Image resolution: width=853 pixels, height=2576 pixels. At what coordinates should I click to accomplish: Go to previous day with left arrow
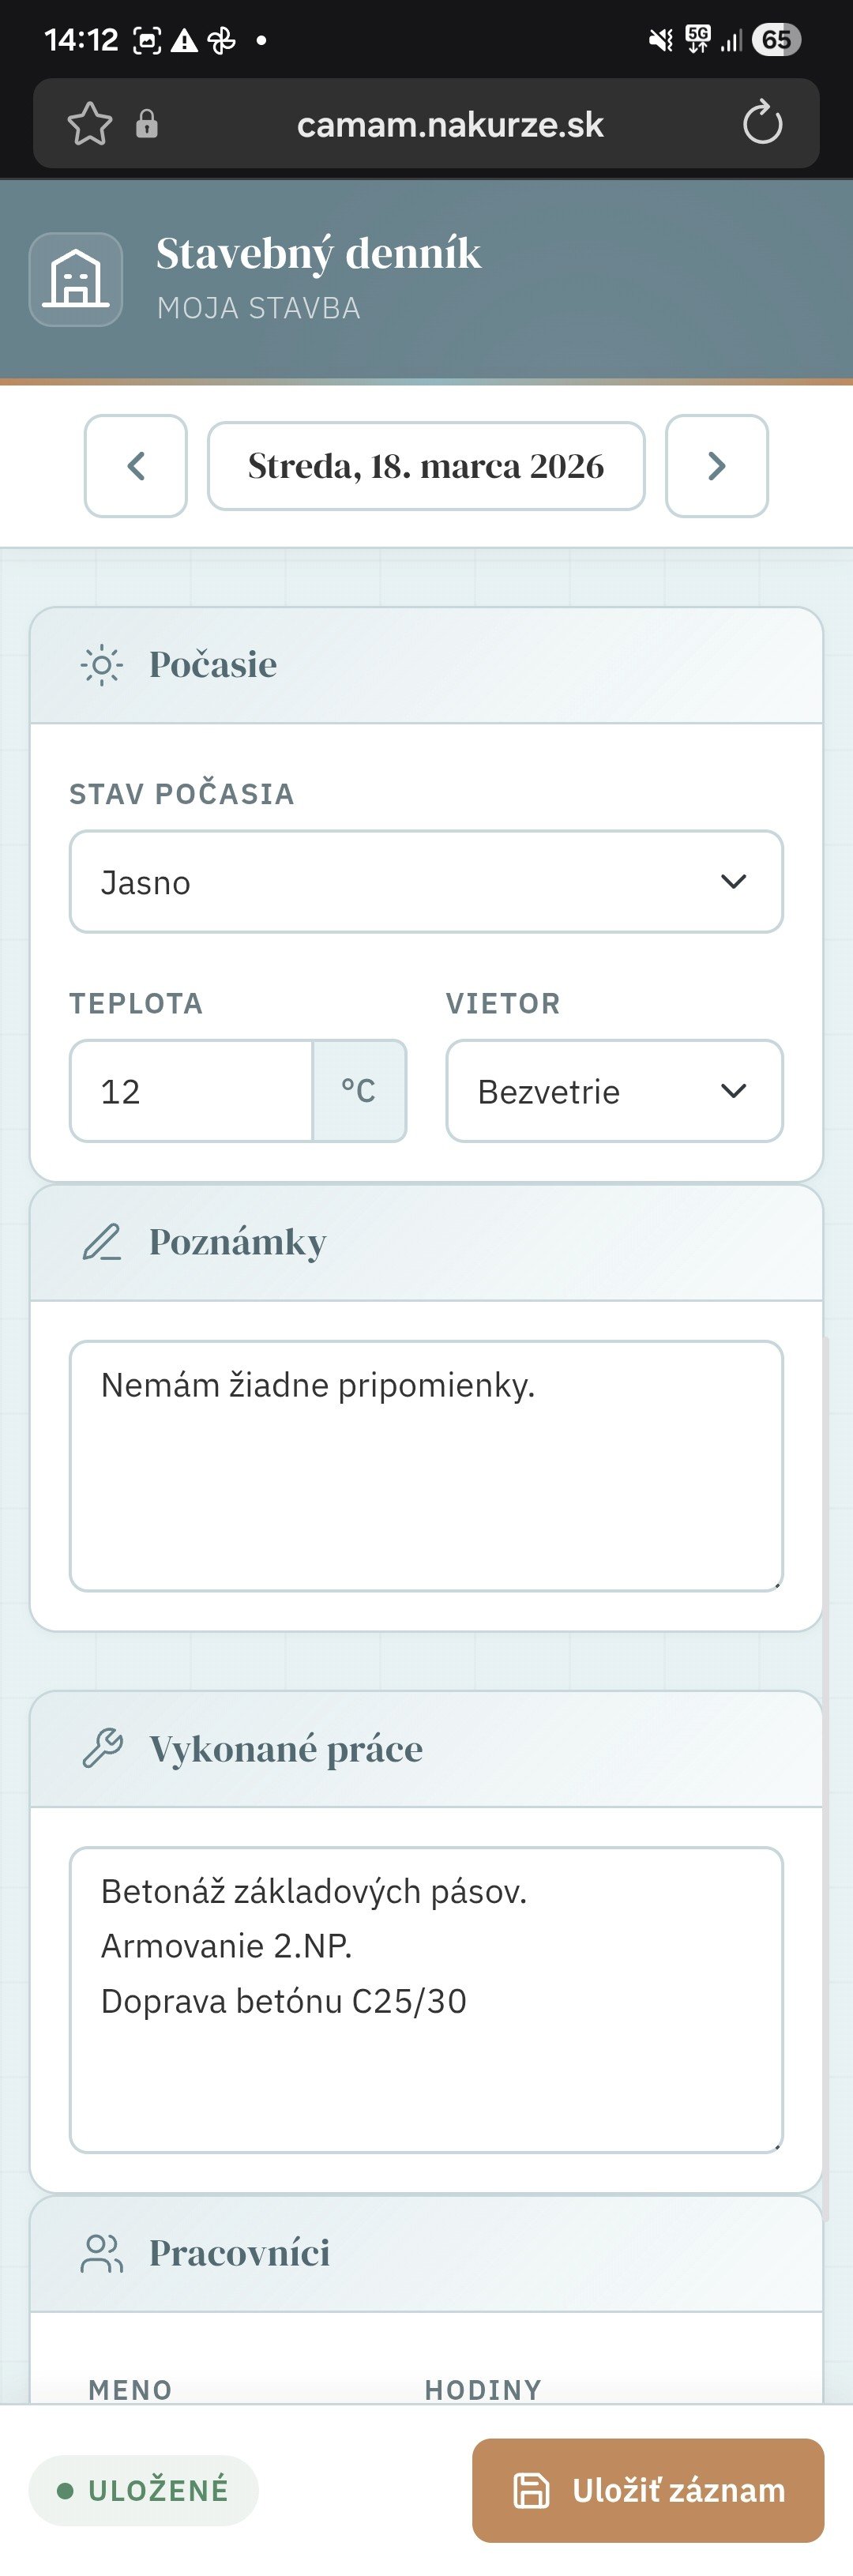[x=136, y=466]
